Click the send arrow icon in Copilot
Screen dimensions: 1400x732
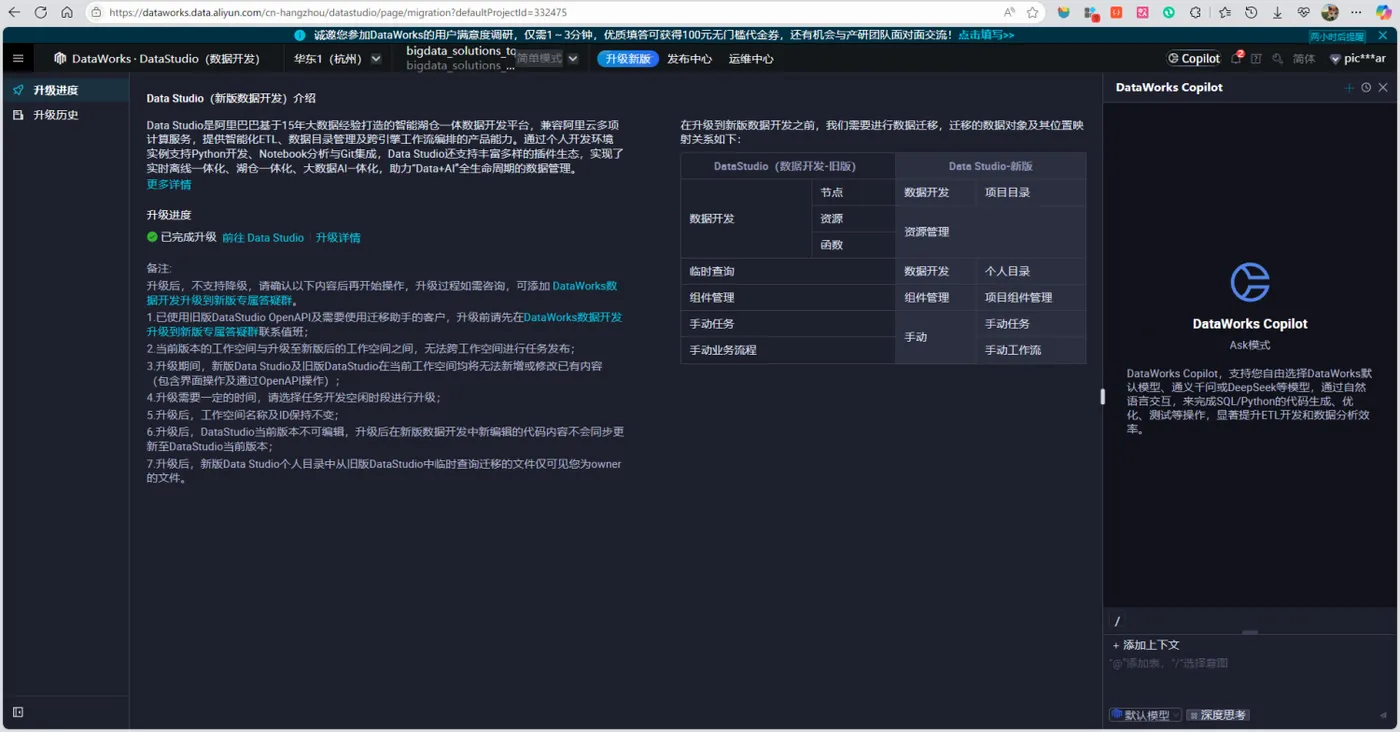click(x=1384, y=715)
